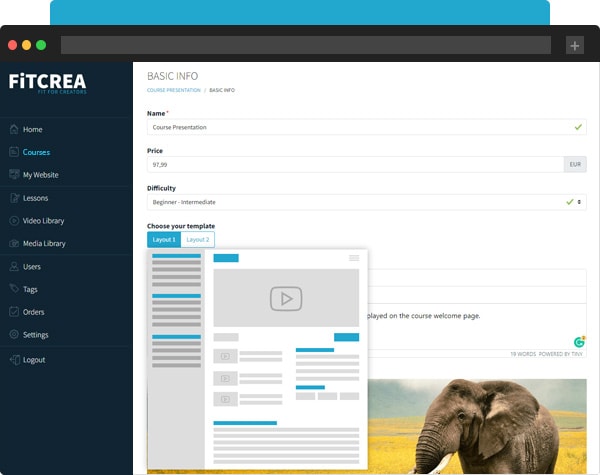This screenshot has width=600, height=475.
Task: Click the My Website monitor icon
Action: point(14,175)
